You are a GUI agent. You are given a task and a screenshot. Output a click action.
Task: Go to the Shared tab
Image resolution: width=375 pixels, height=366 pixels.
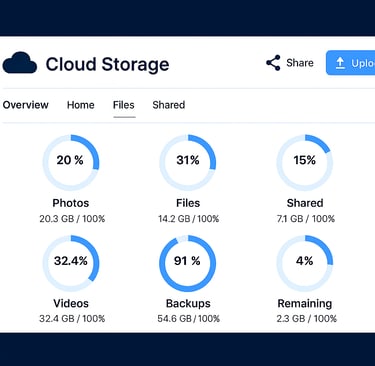click(169, 105)
